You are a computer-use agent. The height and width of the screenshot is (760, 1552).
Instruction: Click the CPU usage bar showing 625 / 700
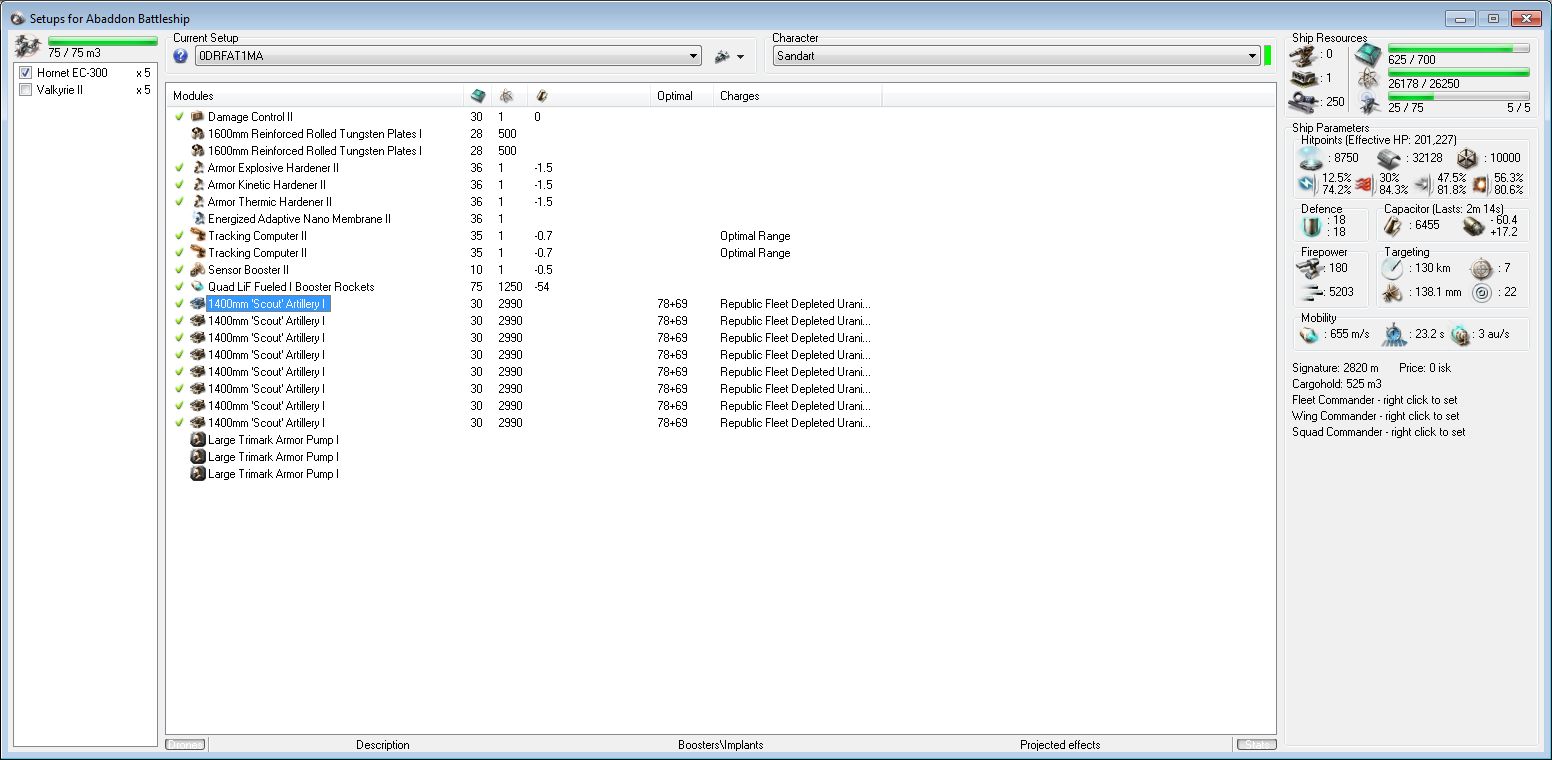coord(1459,48)
